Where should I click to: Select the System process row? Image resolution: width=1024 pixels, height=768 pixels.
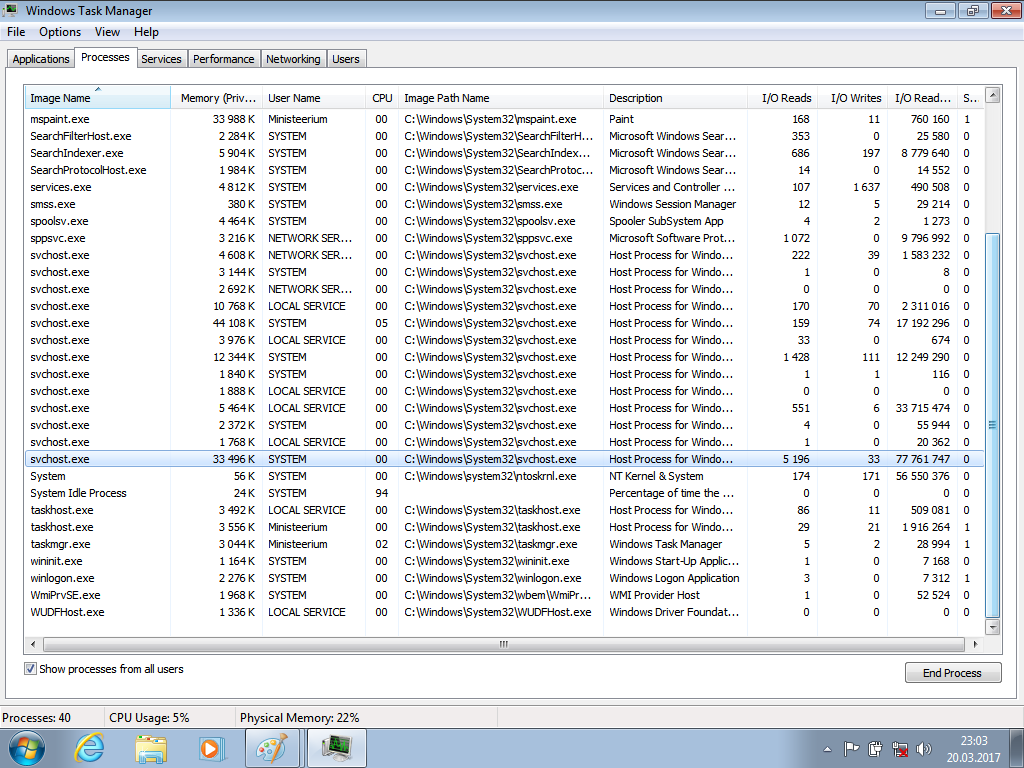[x=504, y=476]
